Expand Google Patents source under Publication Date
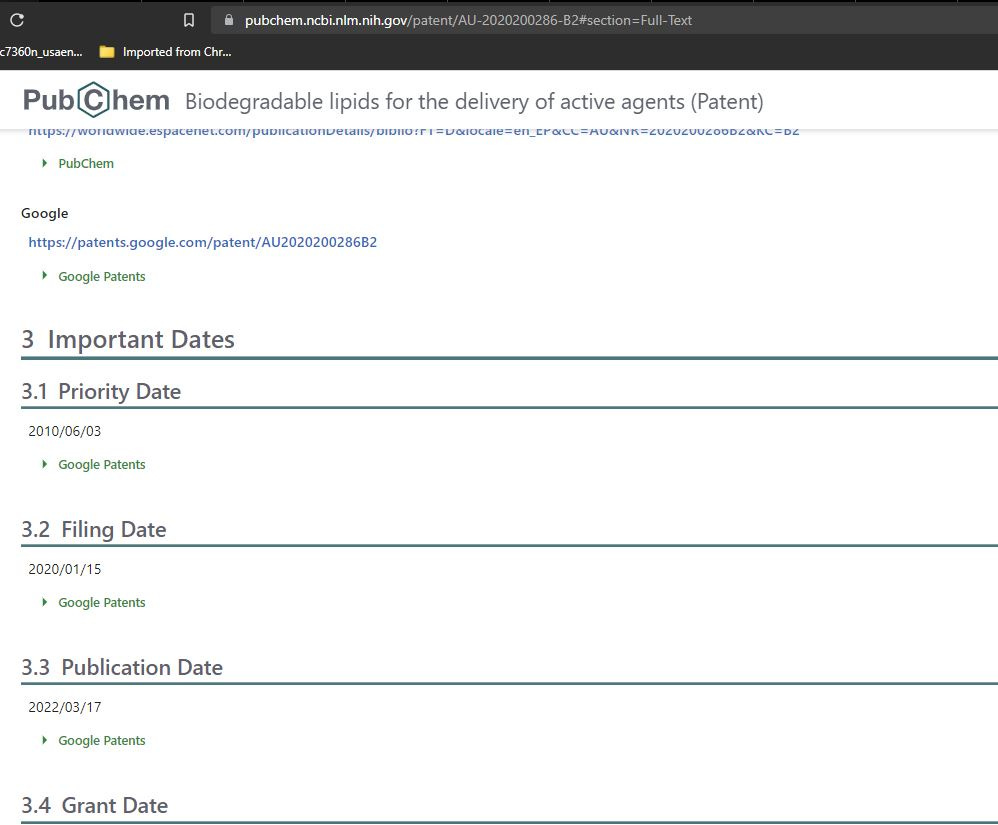Viewport: 998px width, 825px height. [x=94, y=740]
